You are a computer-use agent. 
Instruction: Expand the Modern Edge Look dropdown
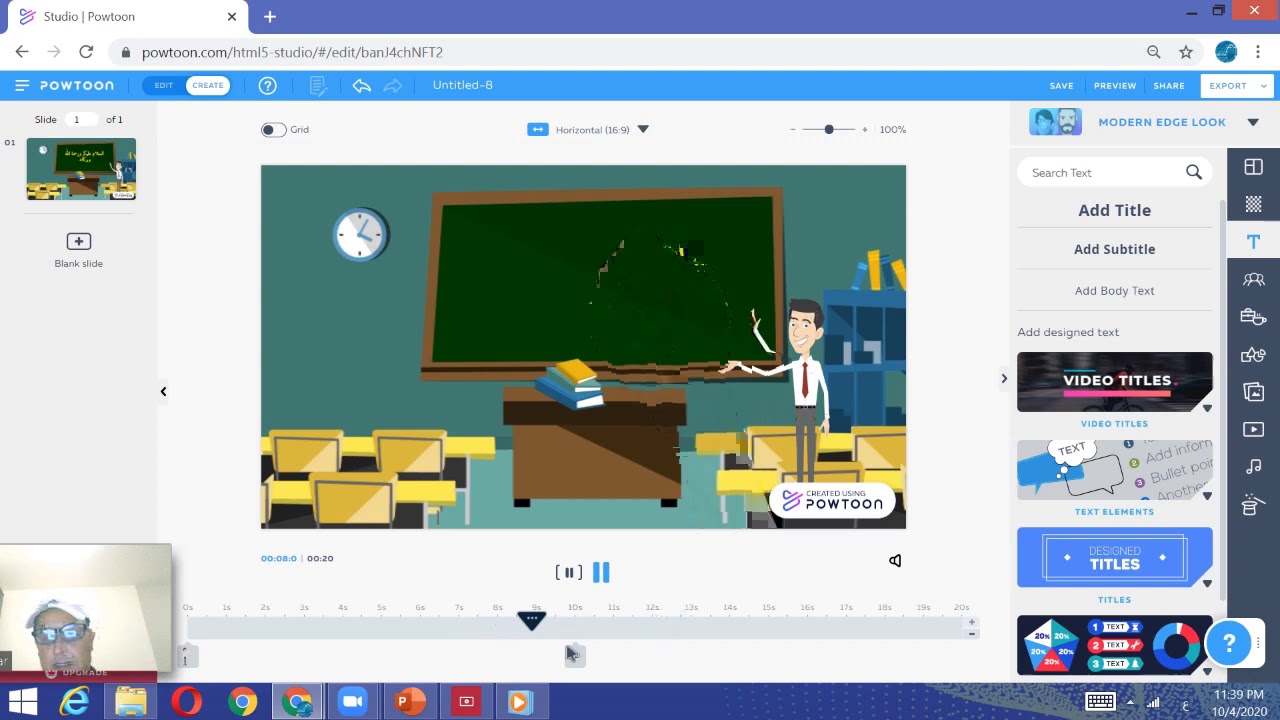(x=1253, y=122)
